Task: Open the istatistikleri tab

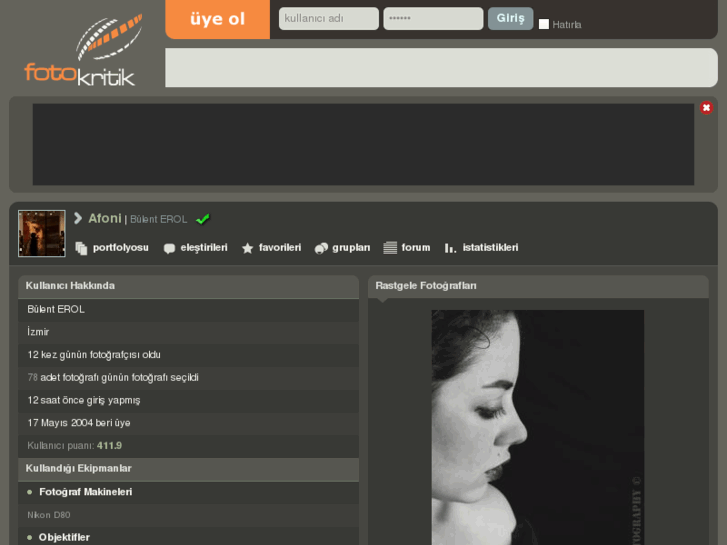Action: 491,248
